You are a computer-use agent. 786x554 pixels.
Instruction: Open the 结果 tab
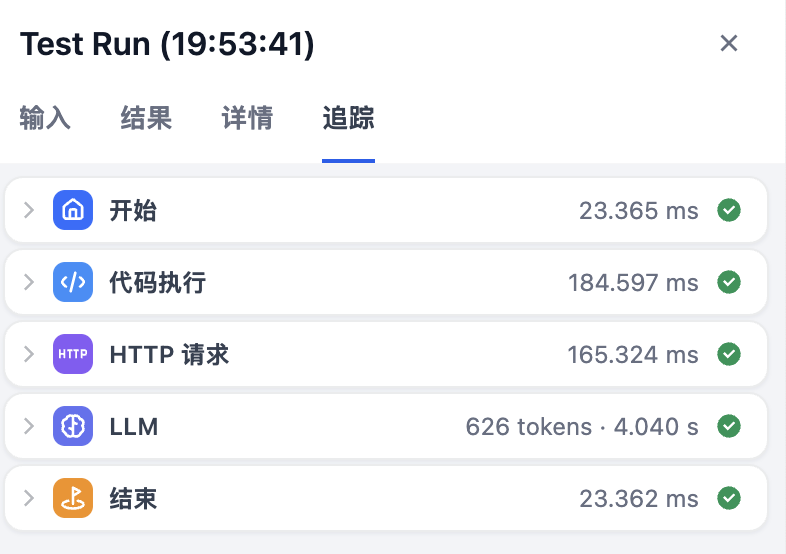(x=146, y=118)
